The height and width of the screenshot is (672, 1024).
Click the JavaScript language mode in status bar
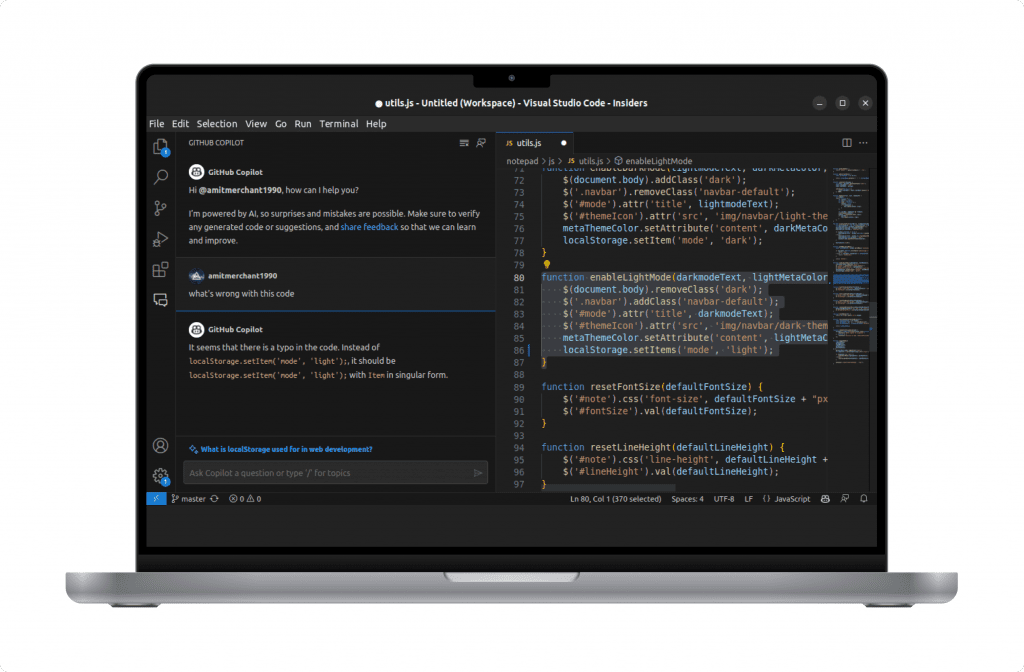[791, 498]
